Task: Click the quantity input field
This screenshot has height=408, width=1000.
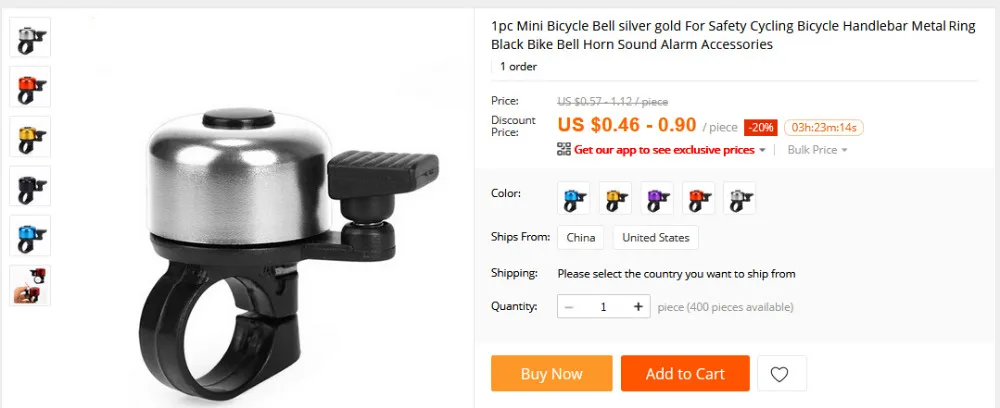Action: click(603, 307)
